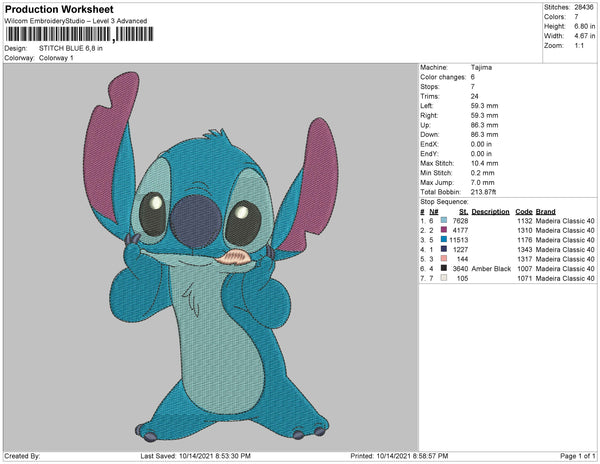Click the 'Description' column header
This screenshot has height=464, width=600.
coord(490,212)
